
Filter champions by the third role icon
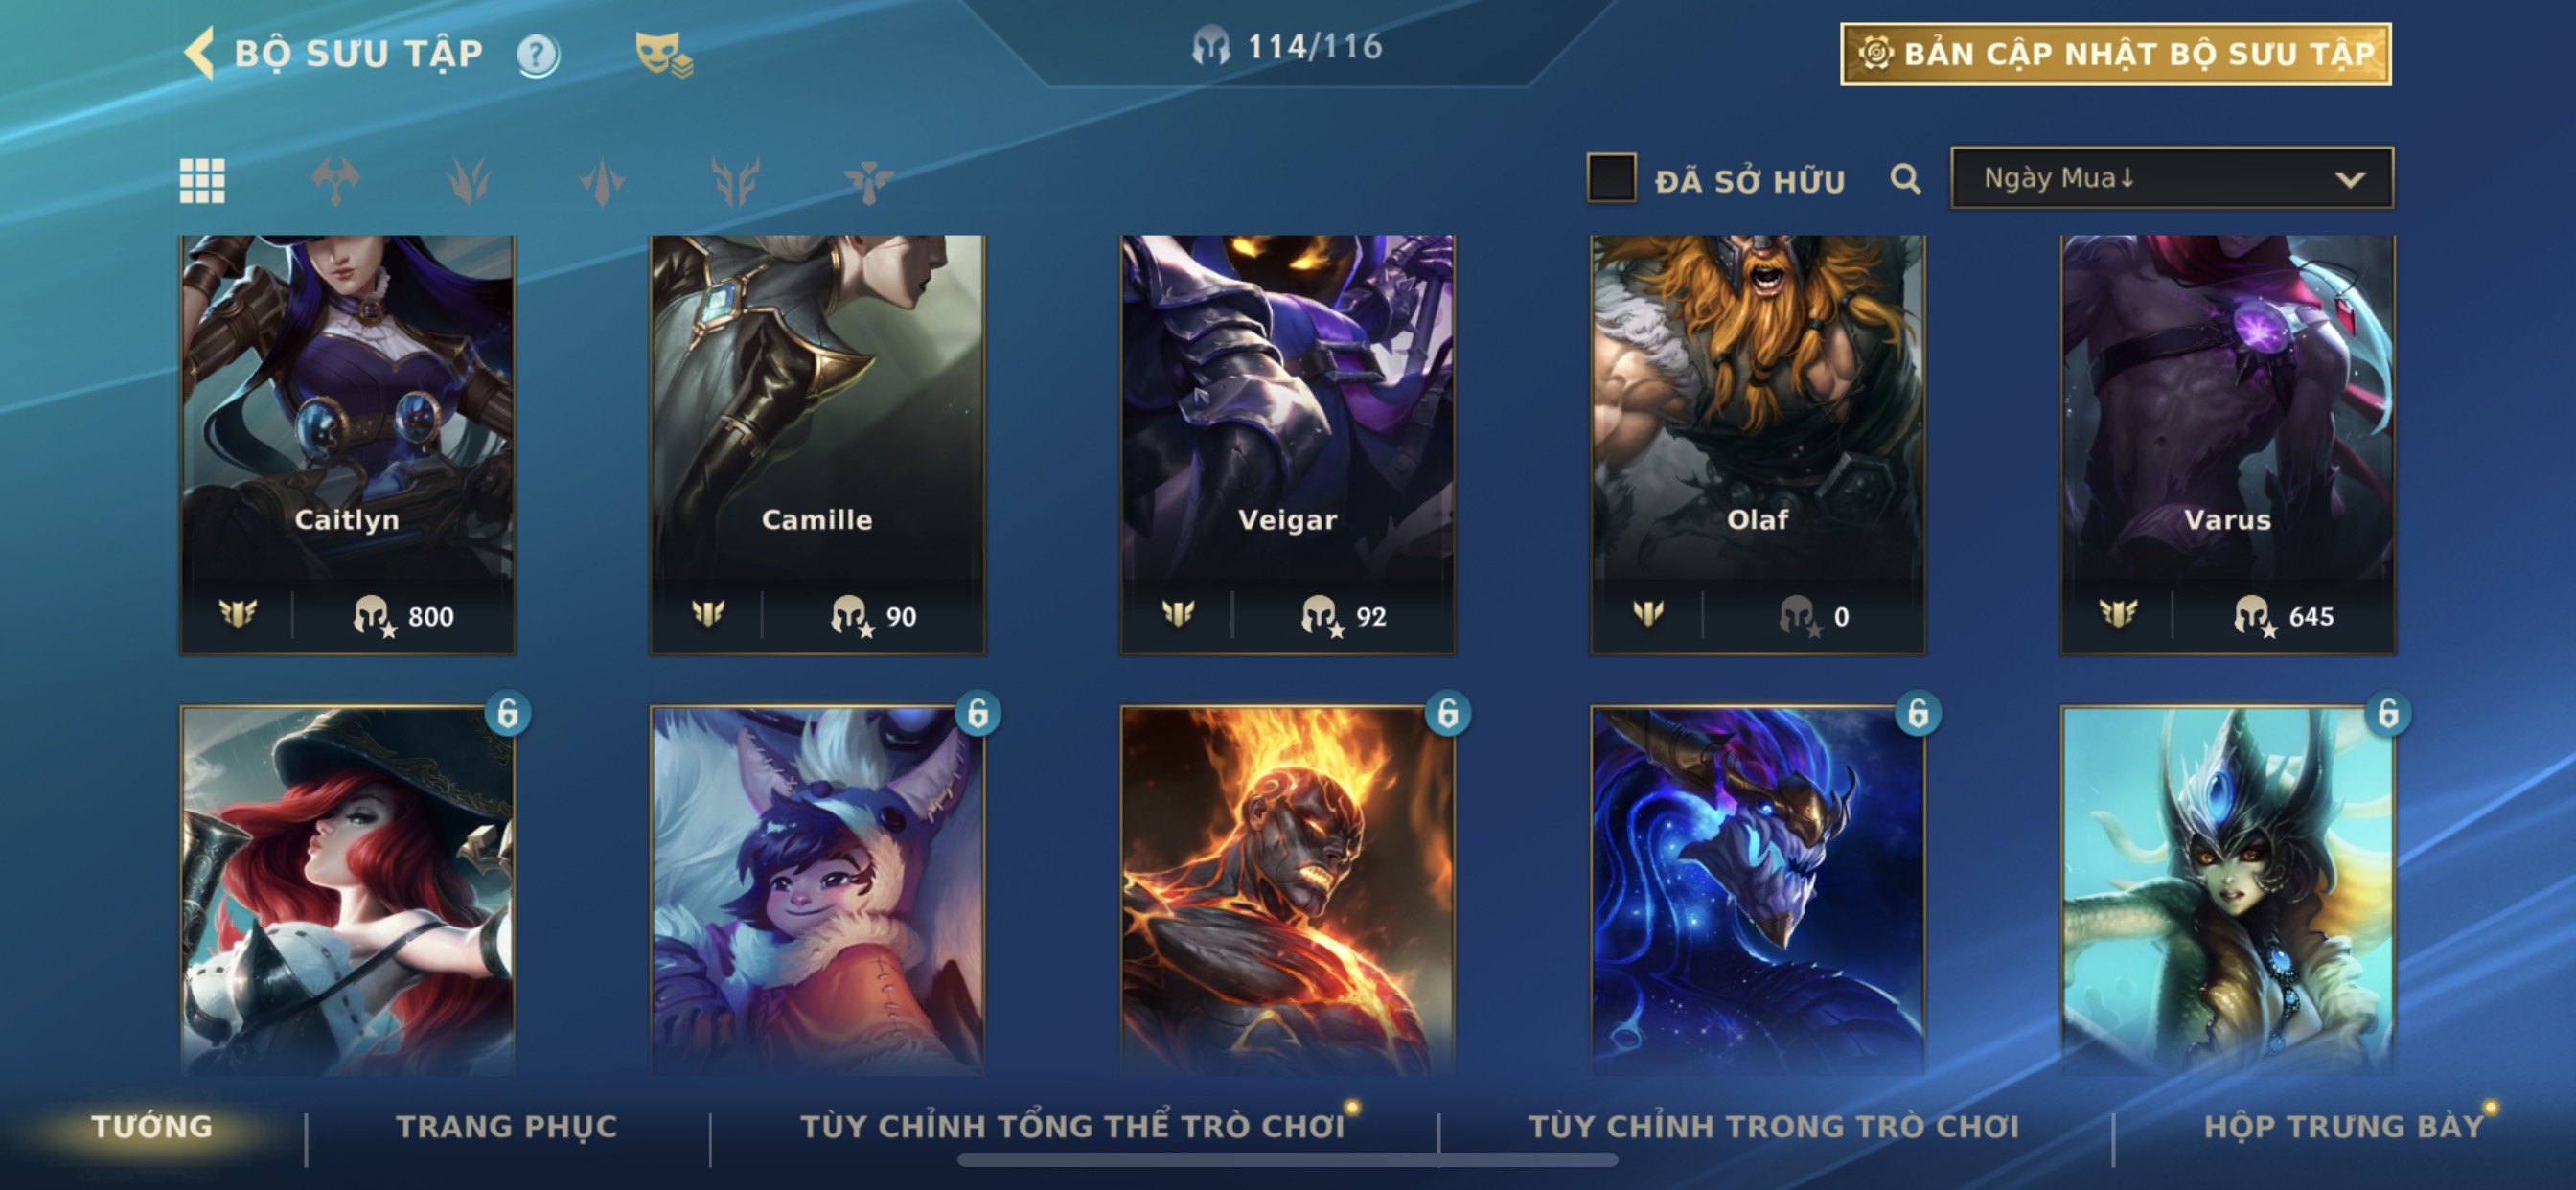[602, 181]
